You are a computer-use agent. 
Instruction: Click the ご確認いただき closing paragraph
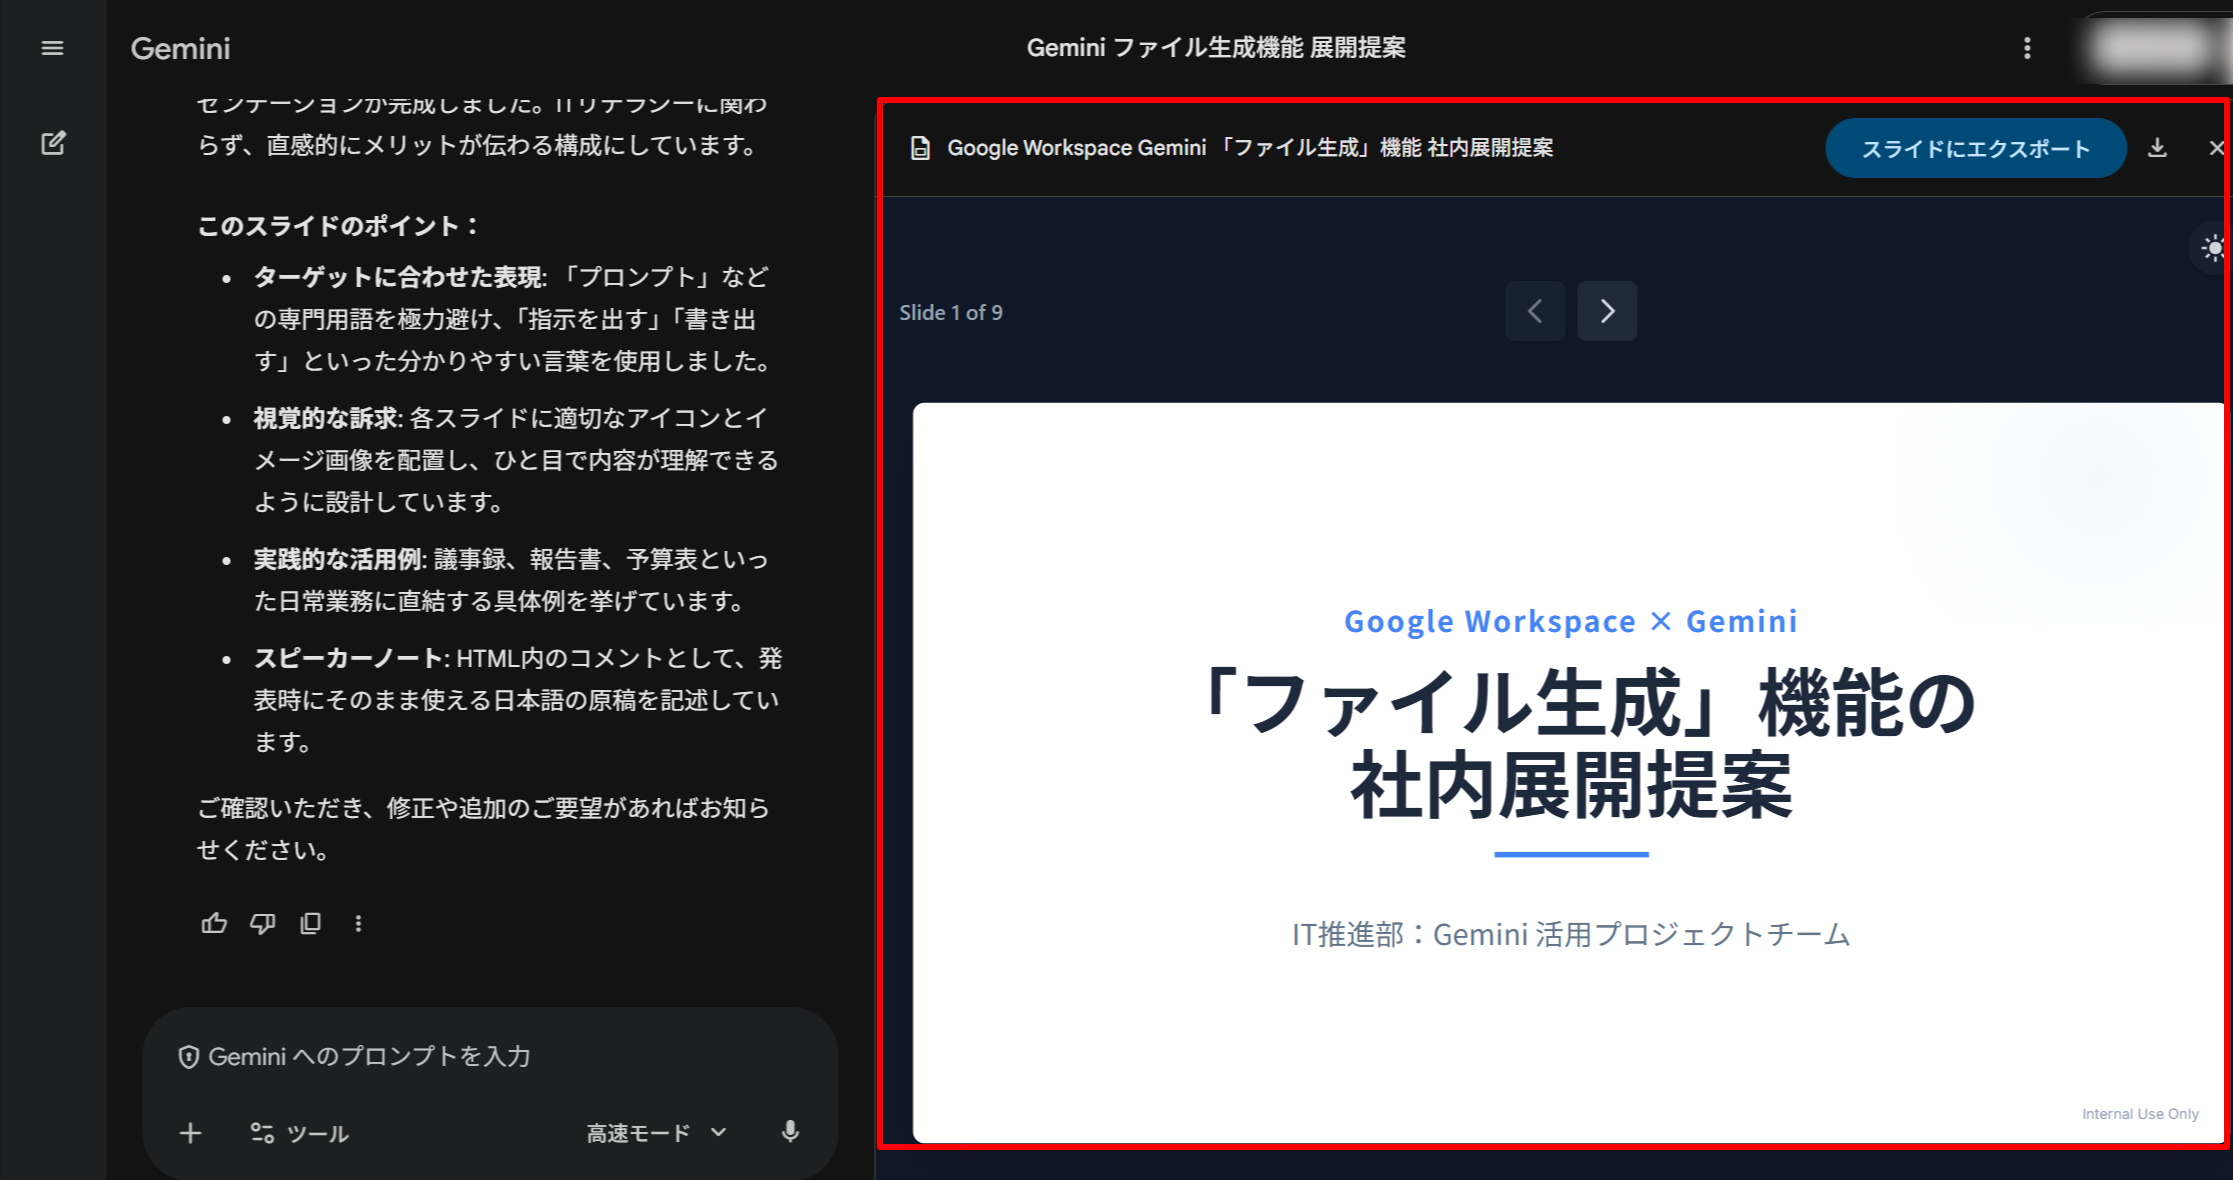pyautogui.click(x=483, y=829)
